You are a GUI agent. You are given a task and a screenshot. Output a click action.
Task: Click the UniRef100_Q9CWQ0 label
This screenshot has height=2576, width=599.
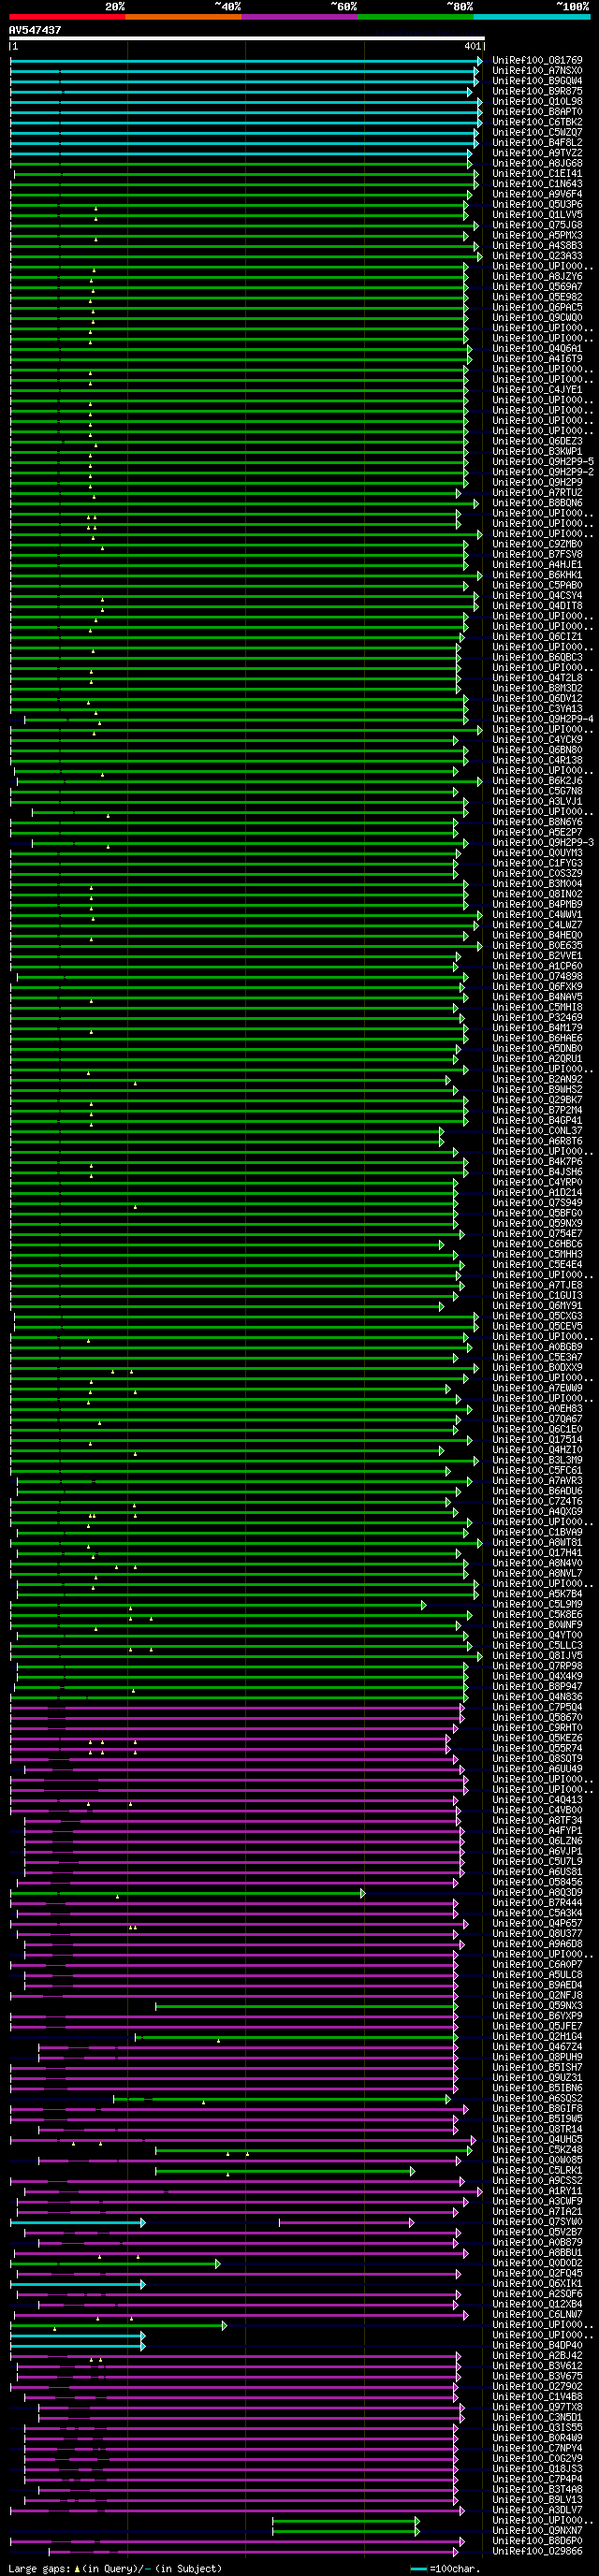(537, 318)
